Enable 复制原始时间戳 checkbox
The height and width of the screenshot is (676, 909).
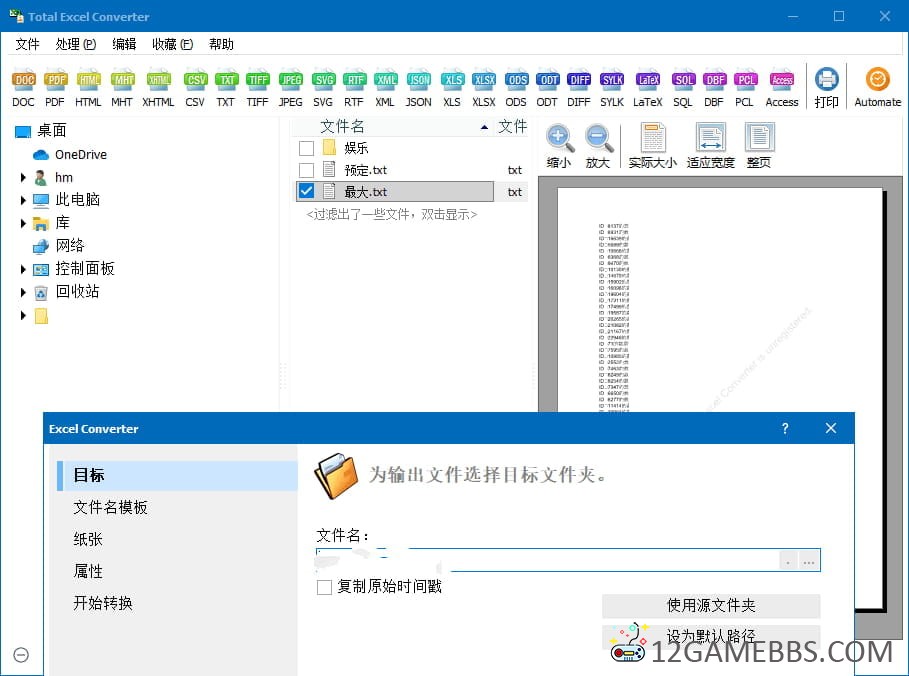click(x=325, y=587)
